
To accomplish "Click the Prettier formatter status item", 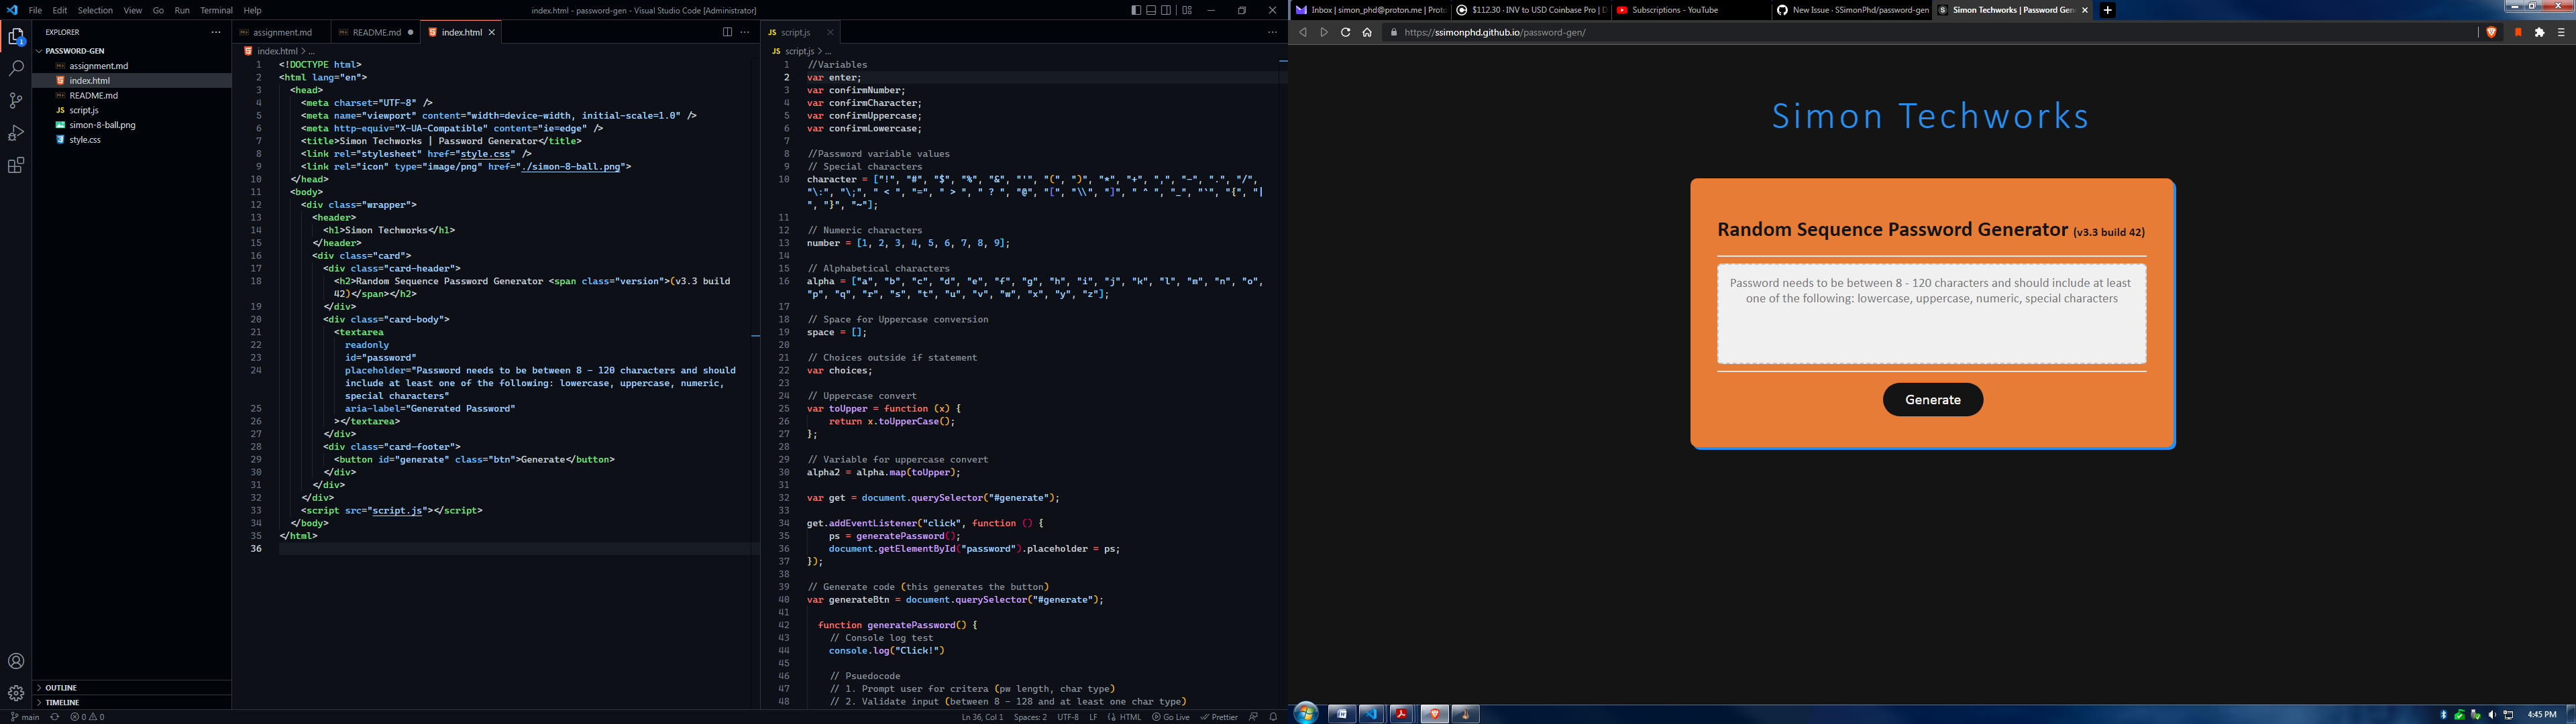I will click(x=1219, y=717).
